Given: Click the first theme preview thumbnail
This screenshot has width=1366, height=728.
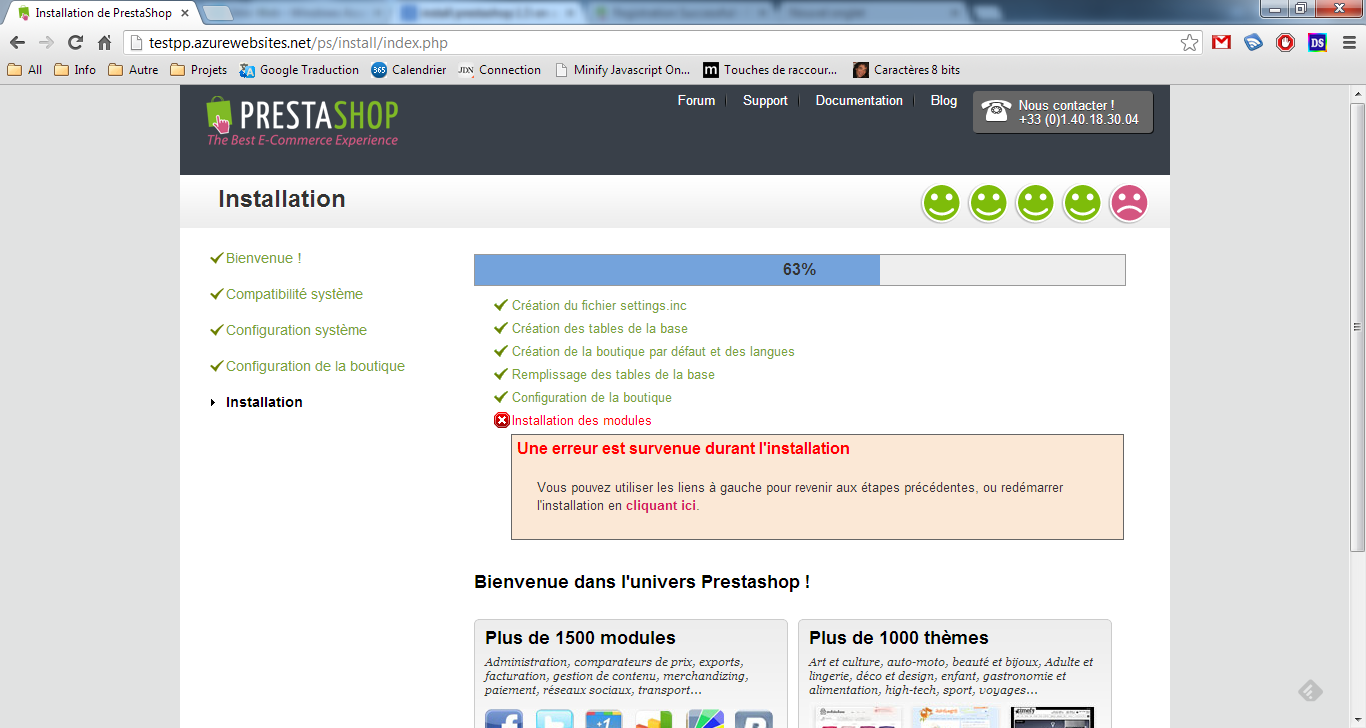Looking at the screenshot, I should [856, 718].
